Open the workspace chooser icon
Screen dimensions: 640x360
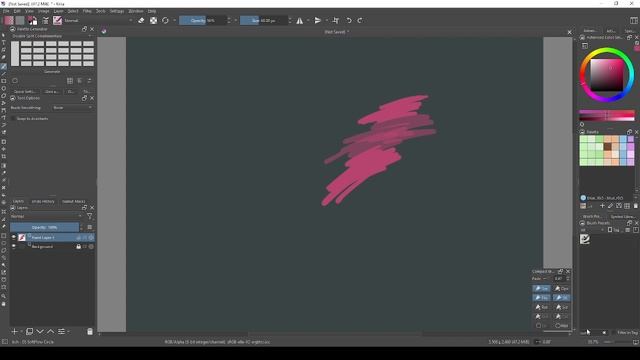[633, 20]
